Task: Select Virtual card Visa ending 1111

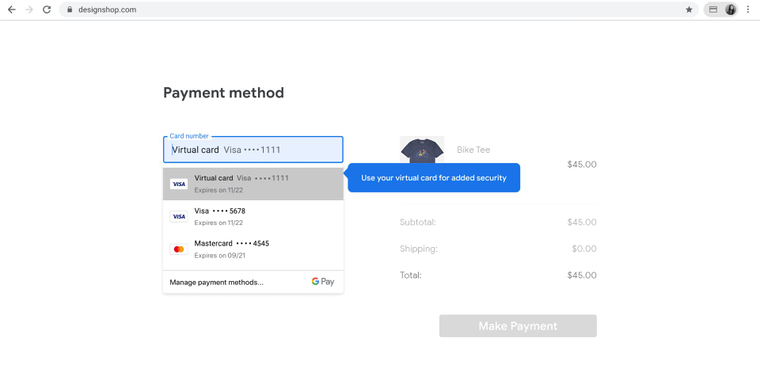Action: (x=253, y=184)
